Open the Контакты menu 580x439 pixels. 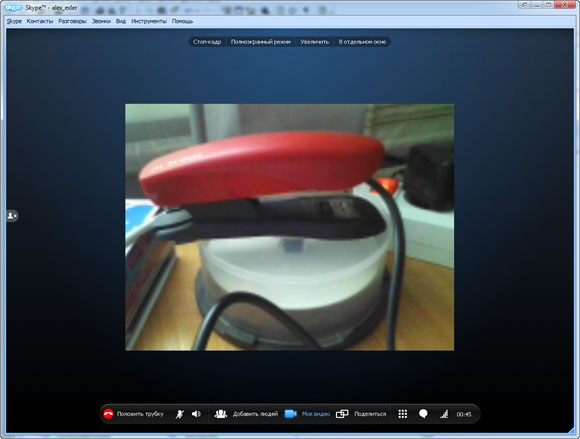pos(40,21)
